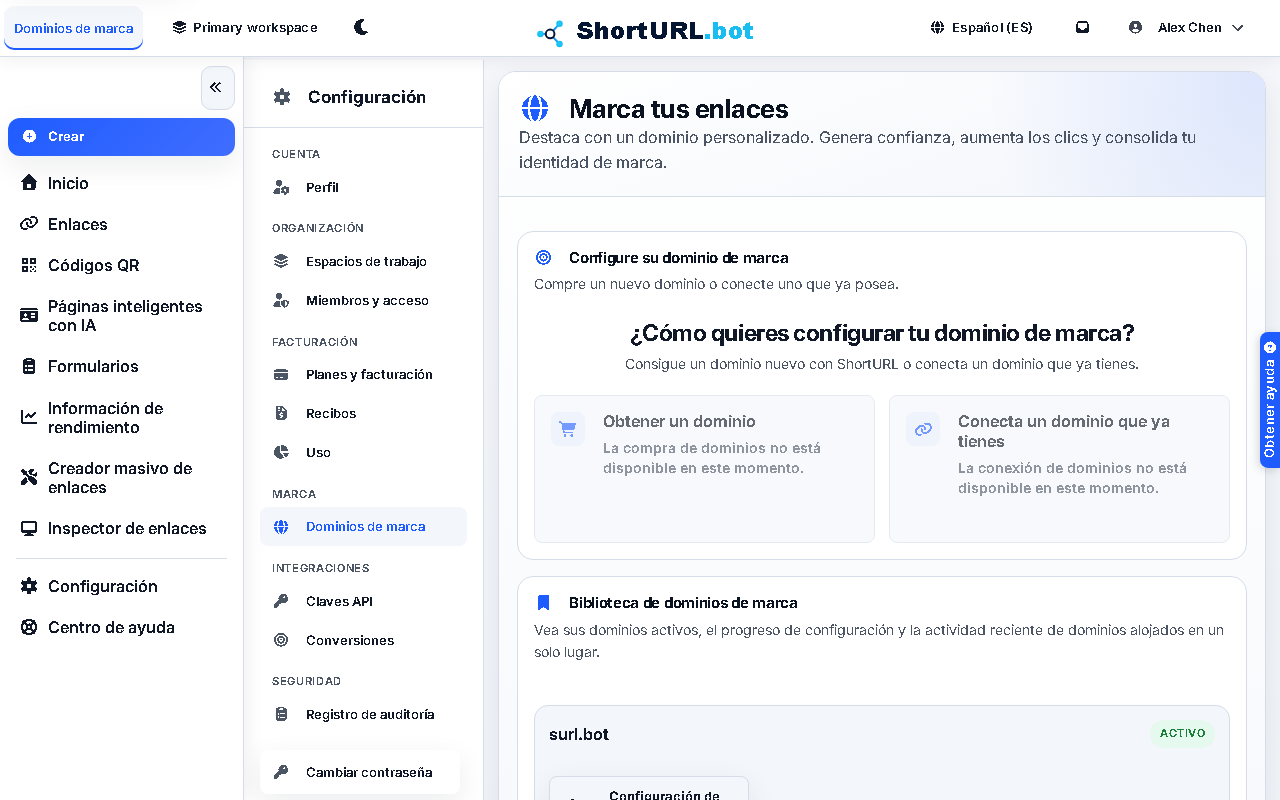Open Enlaces in the sidebar
Image resolution: width=1280 pixels, height=800 pixels.
[121, 224]
